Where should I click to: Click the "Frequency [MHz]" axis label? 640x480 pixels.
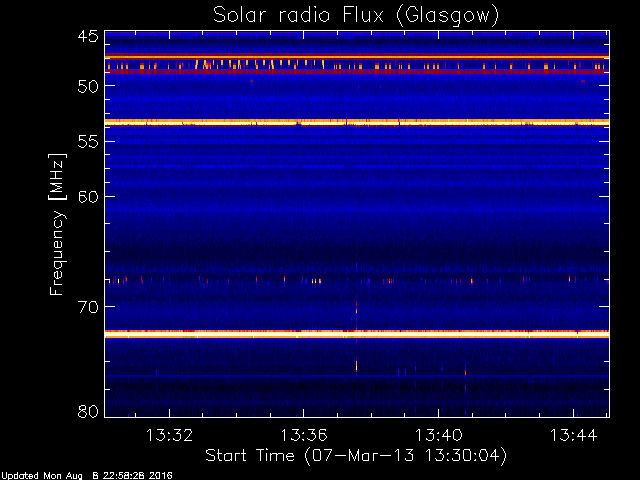tap(57, 224)
